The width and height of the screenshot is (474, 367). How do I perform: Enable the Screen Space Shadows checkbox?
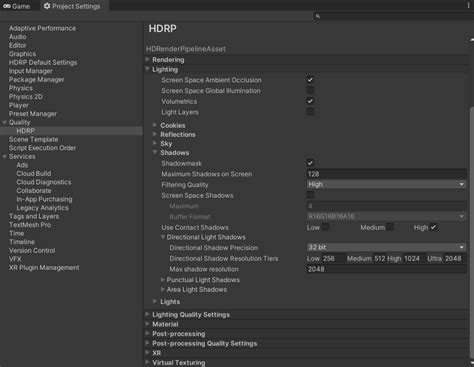click(310, 195)
